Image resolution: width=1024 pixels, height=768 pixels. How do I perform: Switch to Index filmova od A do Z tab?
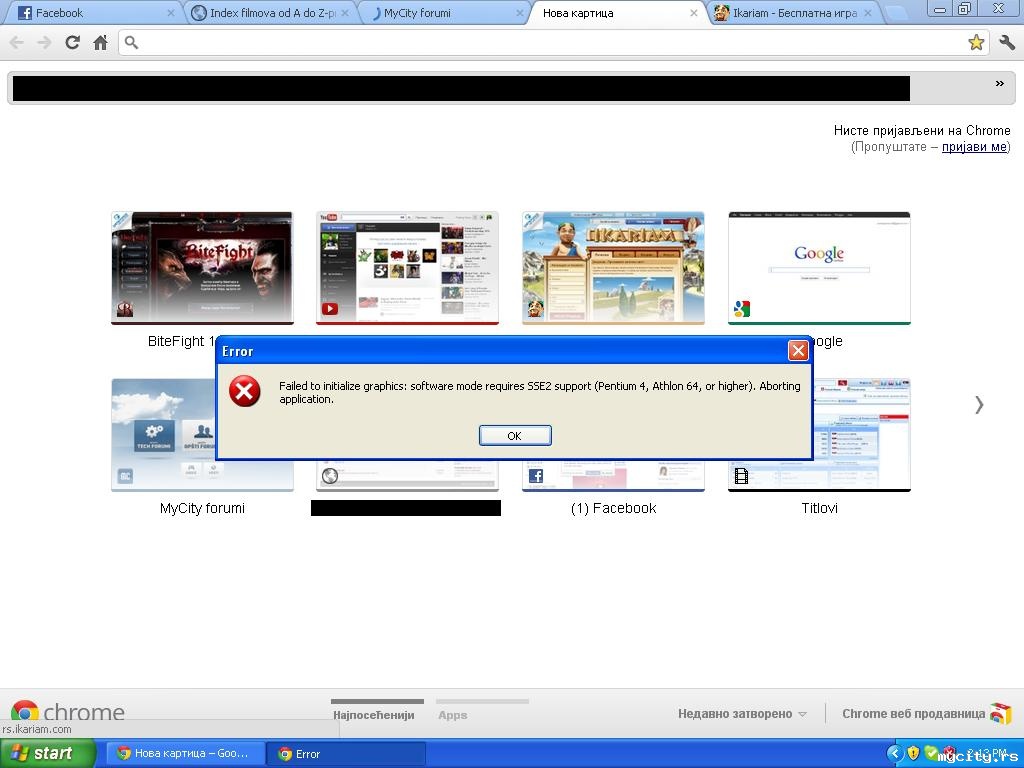coord(271,12)
